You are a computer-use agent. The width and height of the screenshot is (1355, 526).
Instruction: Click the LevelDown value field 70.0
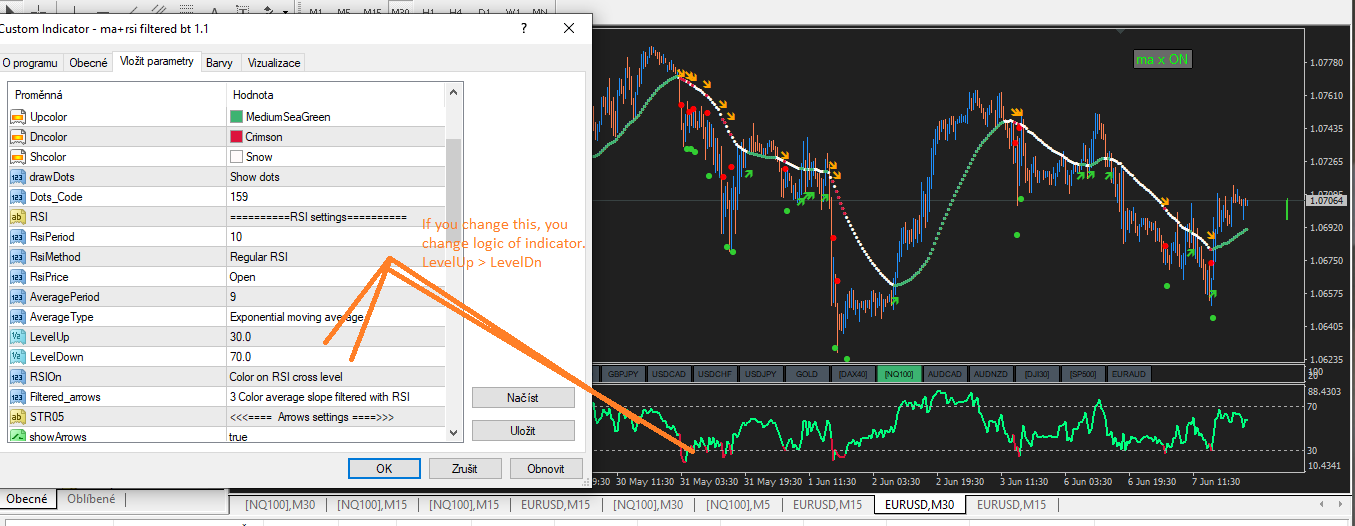tap(336, 357)
